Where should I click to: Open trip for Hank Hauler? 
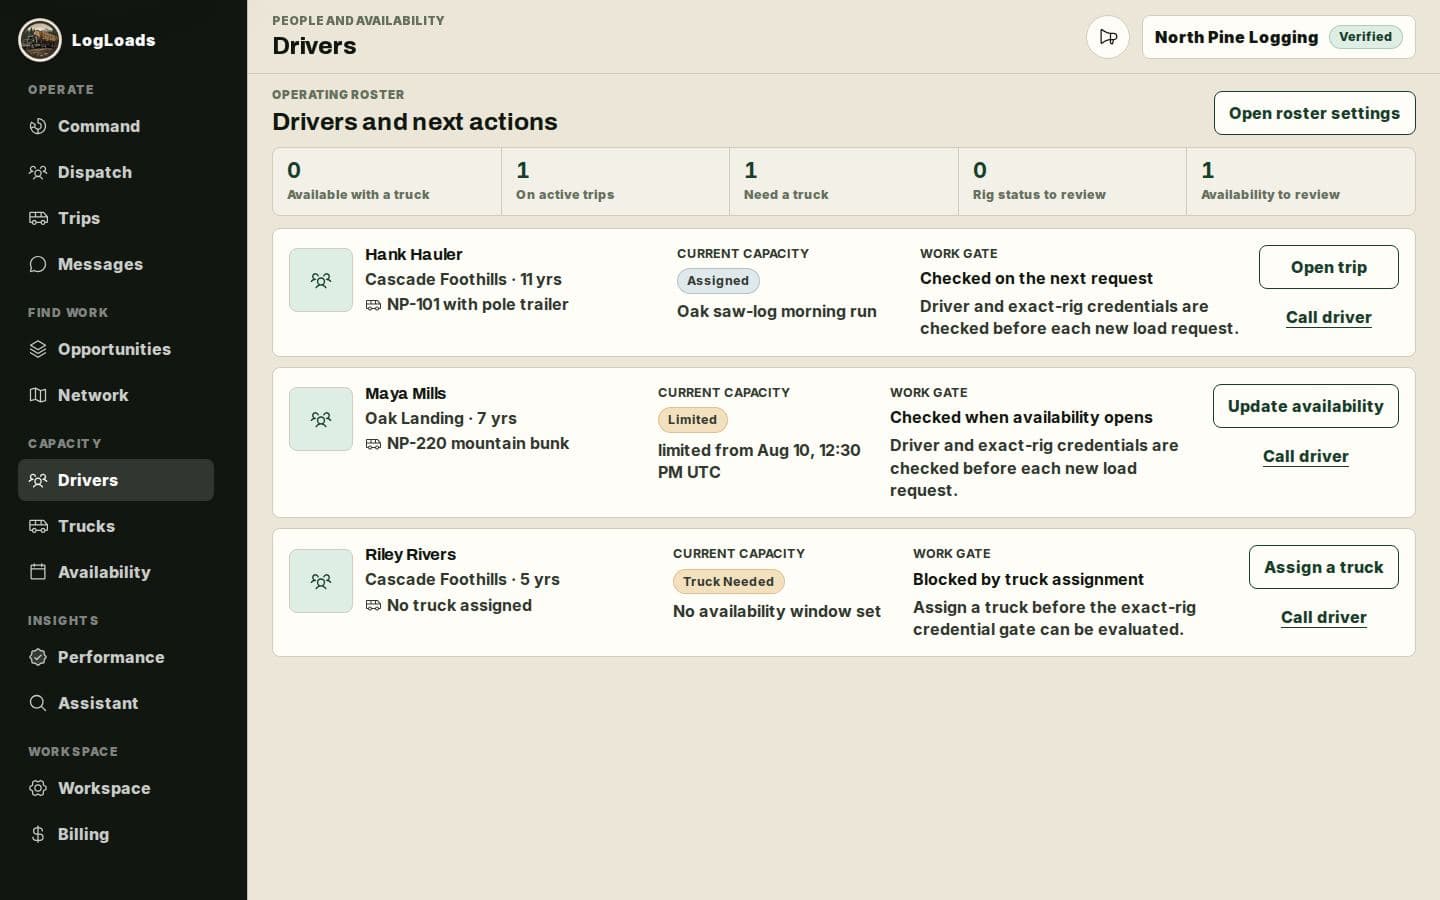pyautogui.click(x=1328, y=267)
